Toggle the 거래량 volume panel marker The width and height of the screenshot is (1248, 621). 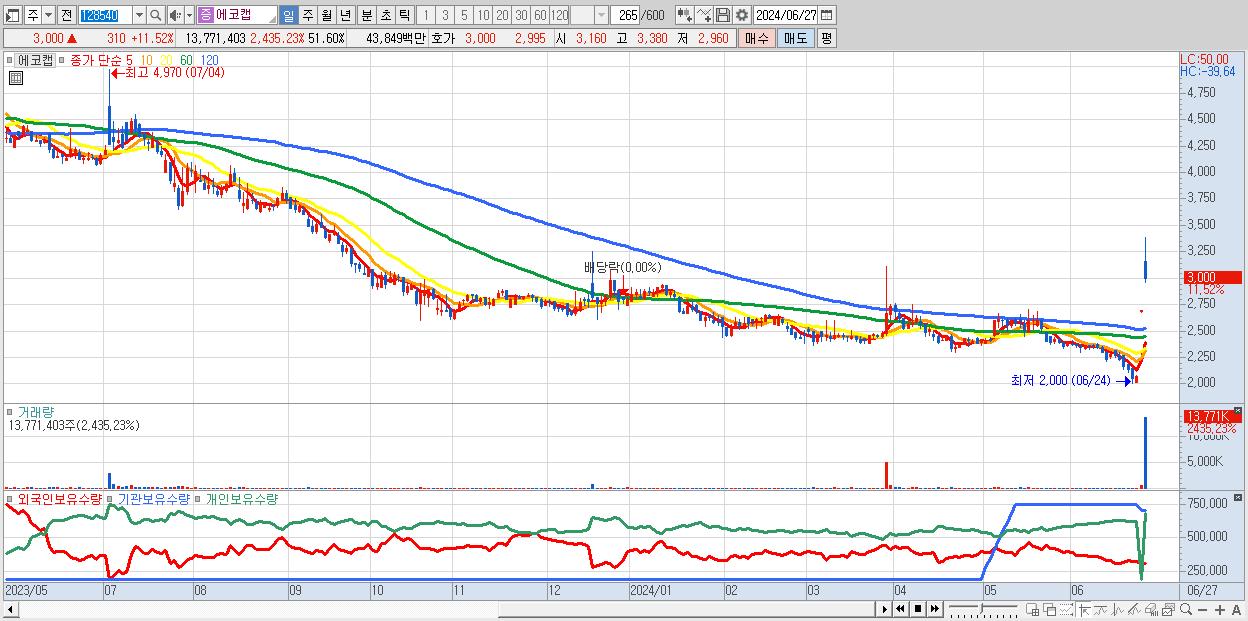(x=9, y=411)
